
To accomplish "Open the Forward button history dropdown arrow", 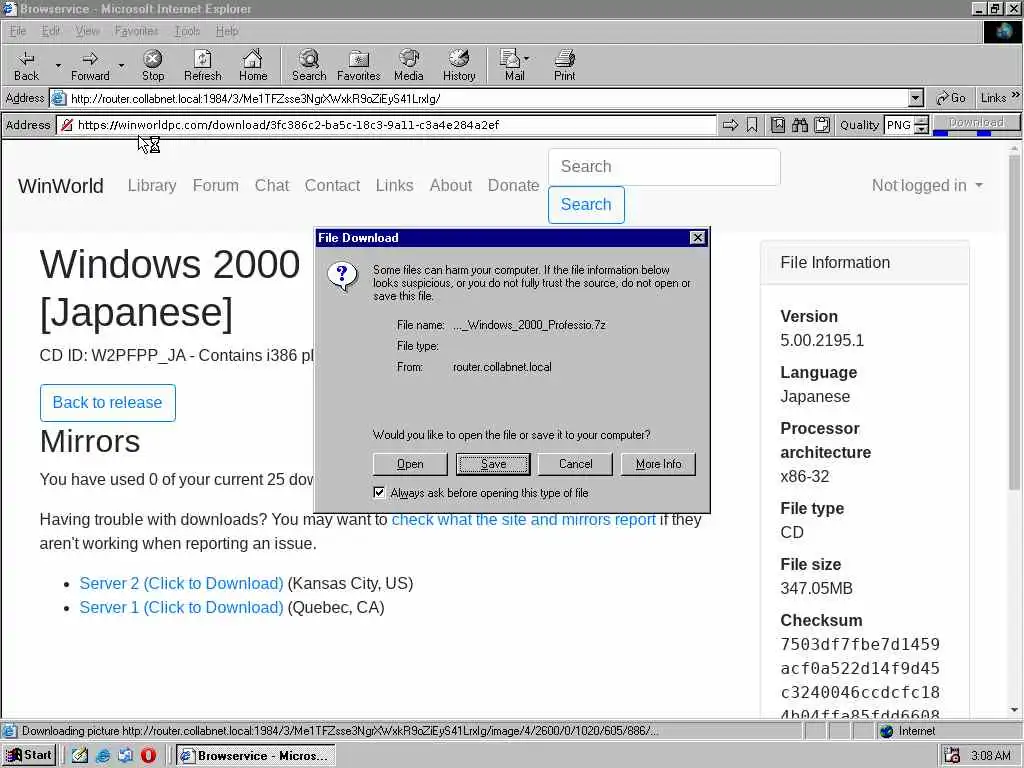I will click(x=121, y=65).
